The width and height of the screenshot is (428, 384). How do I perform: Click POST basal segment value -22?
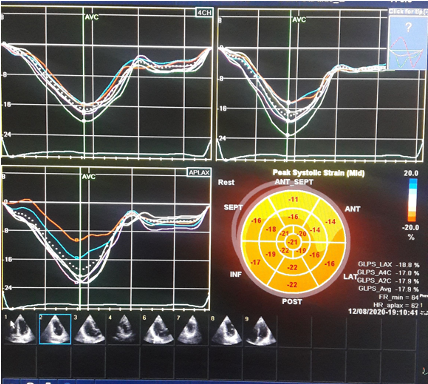pos(292,284)
